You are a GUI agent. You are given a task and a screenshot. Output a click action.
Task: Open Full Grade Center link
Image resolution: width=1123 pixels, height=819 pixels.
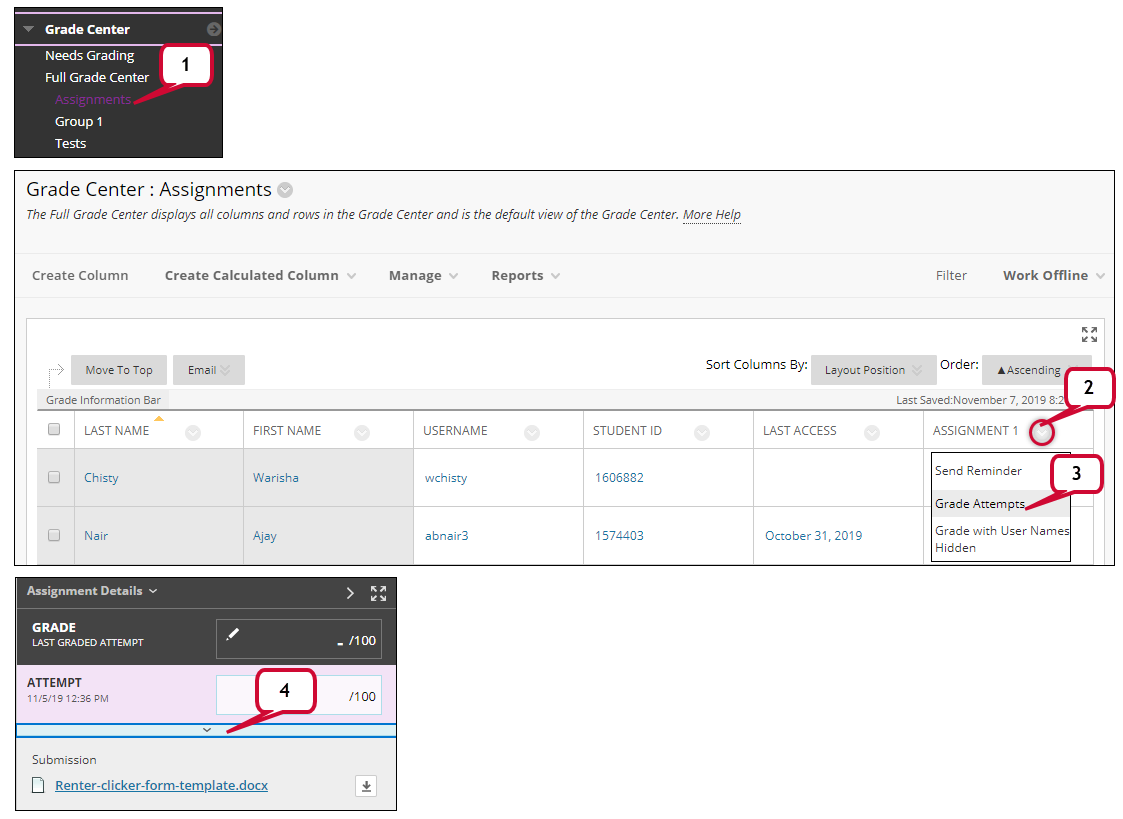click(97, 77)
